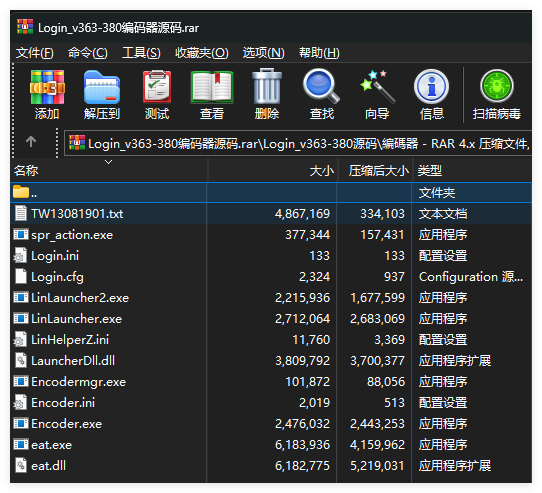Viewport: 542px width, 493px height.
Task: Open the 查看 (View) book icon
Action: point(212,87)
